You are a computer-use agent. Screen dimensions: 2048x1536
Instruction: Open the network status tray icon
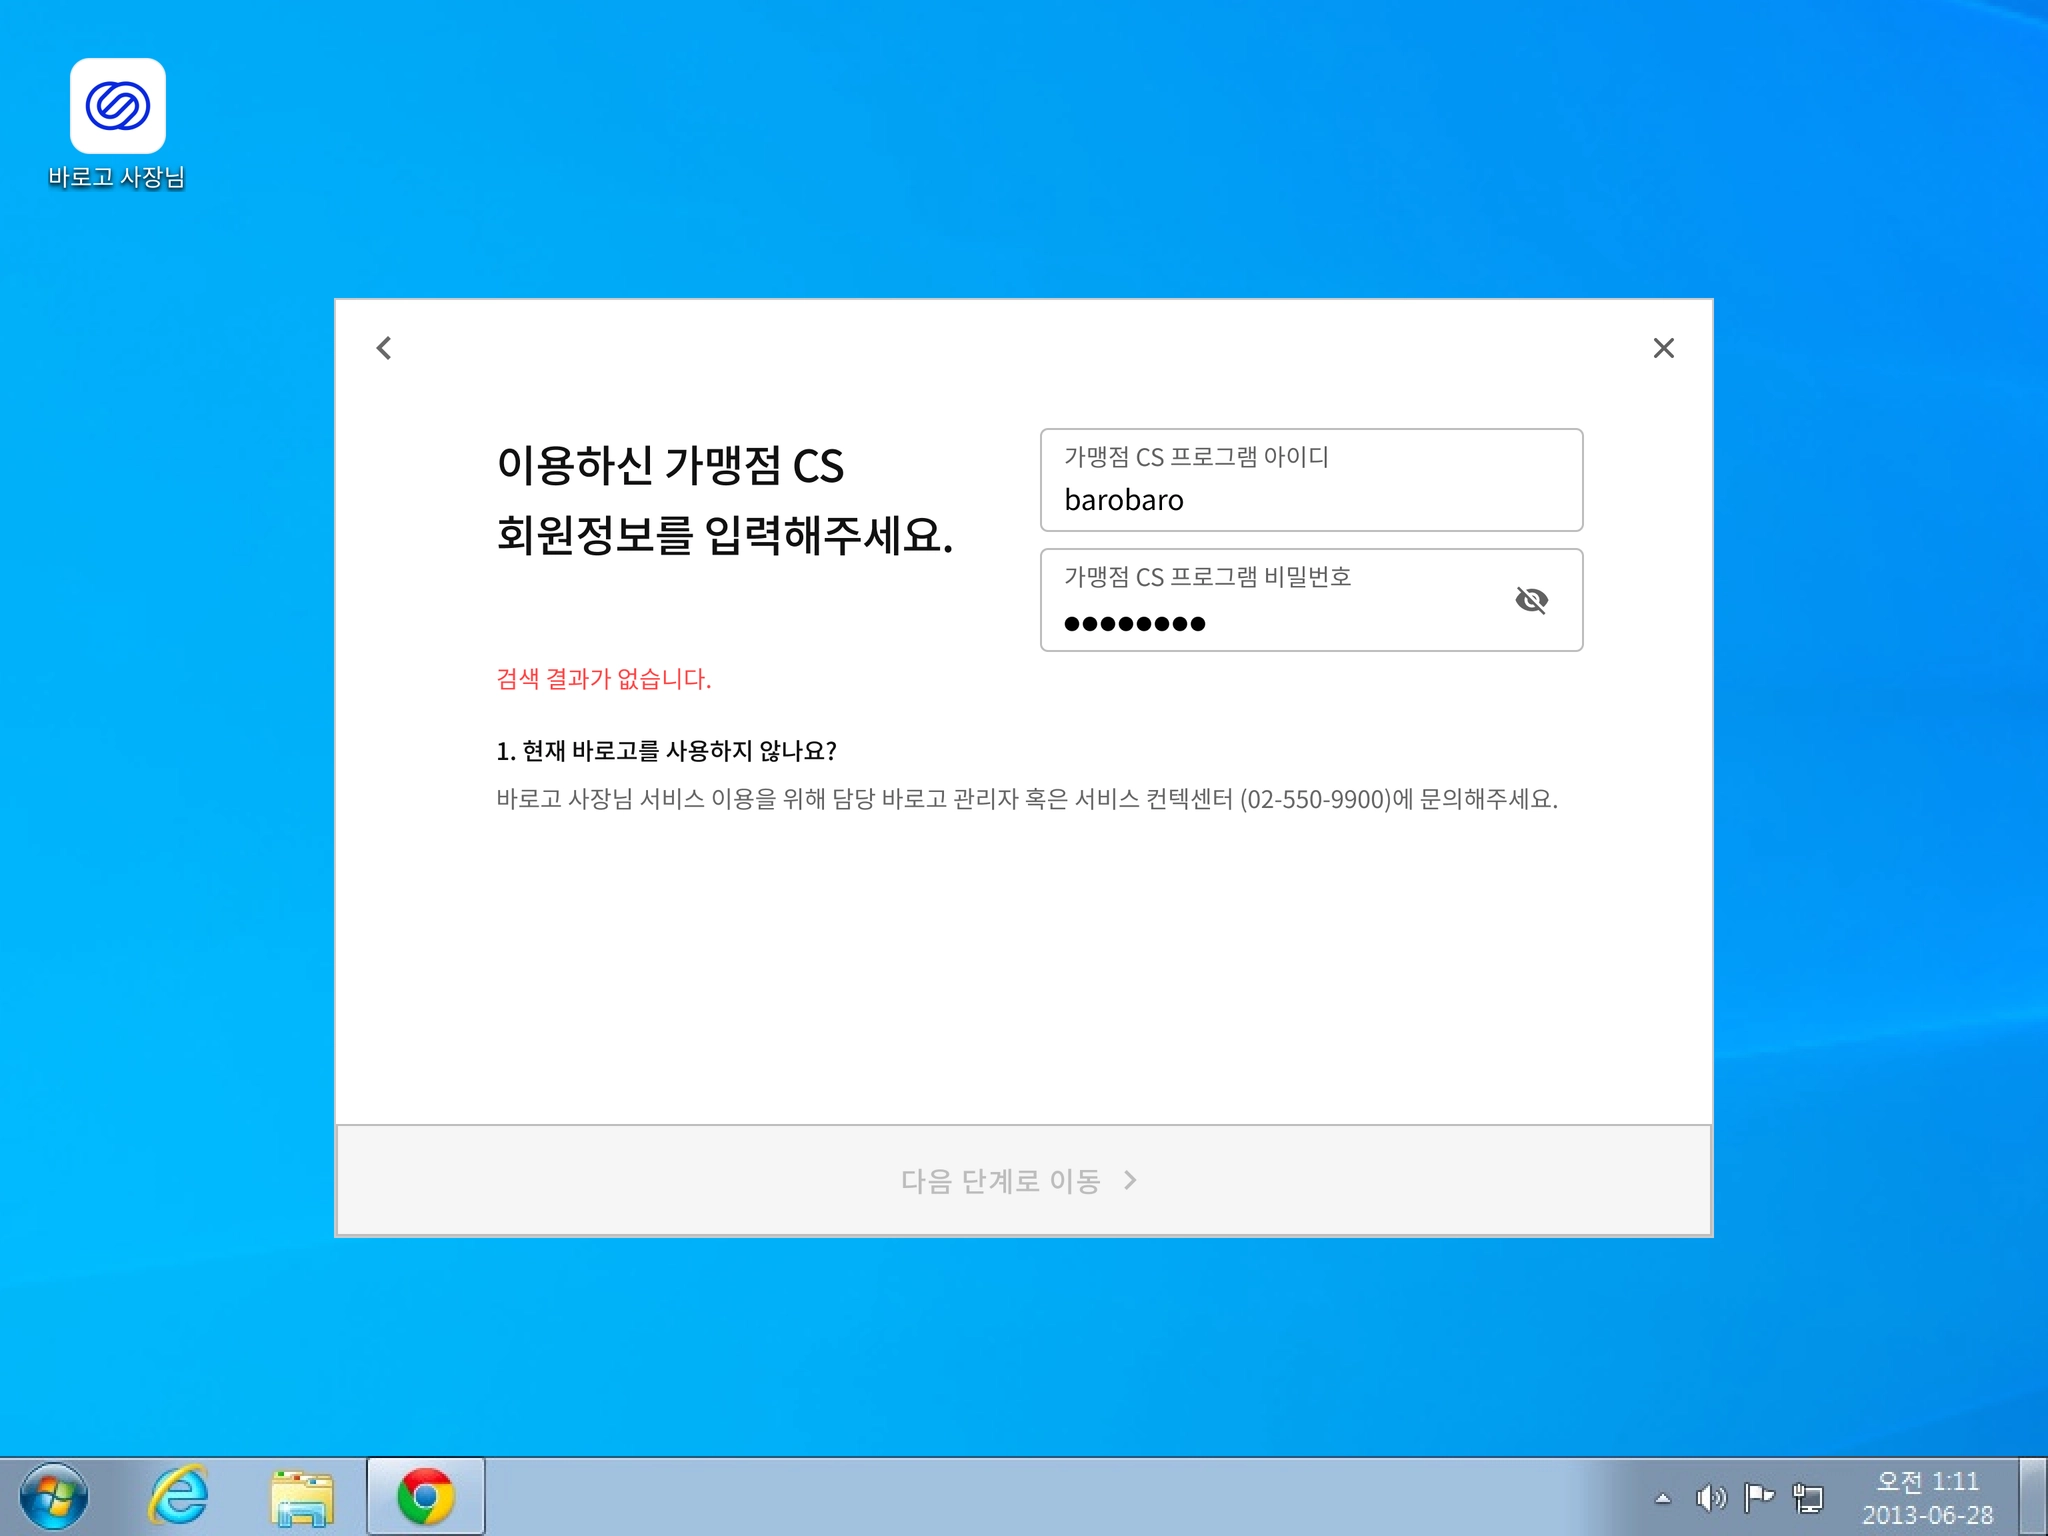click(1808, 1498)
